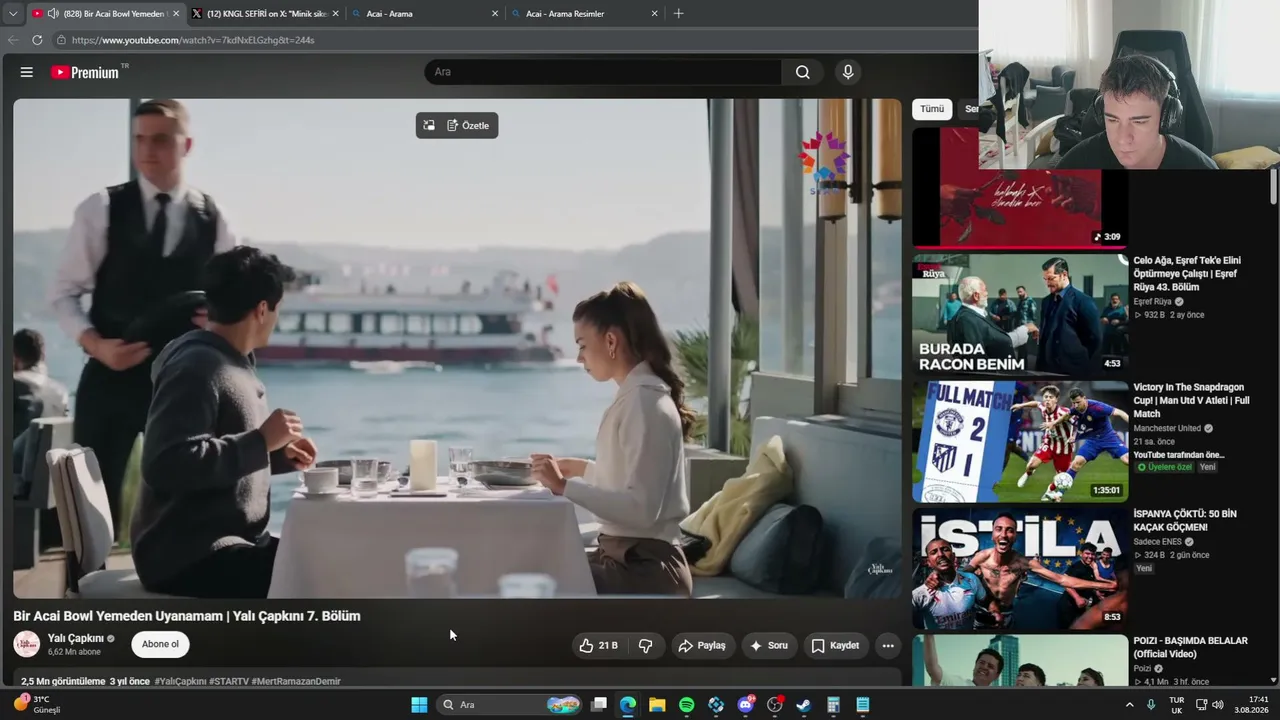Screen dimensions: 1280x720
Task: Open taskbar volume speaker control
Action: click(x=1218, y=705)
